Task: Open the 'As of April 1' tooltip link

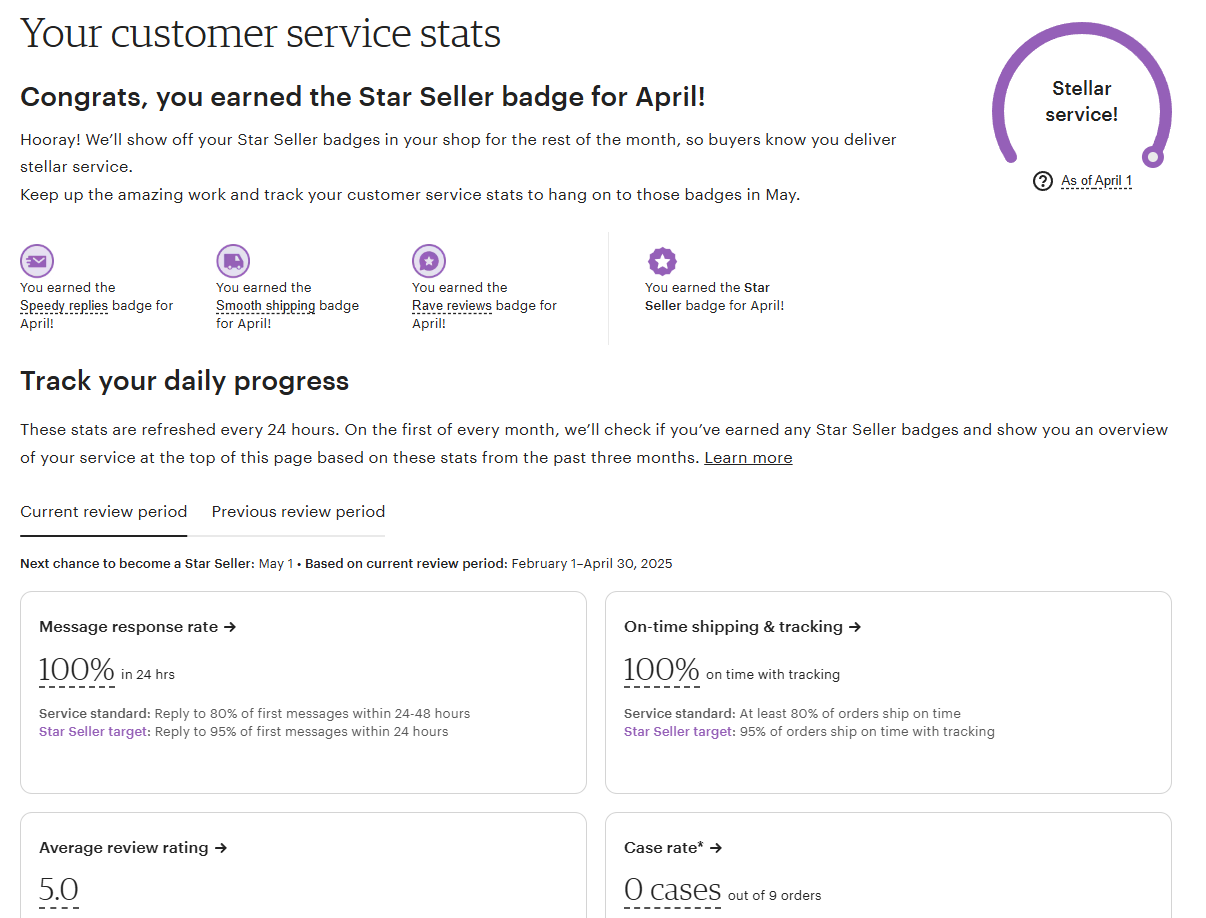Action: 1096,181
